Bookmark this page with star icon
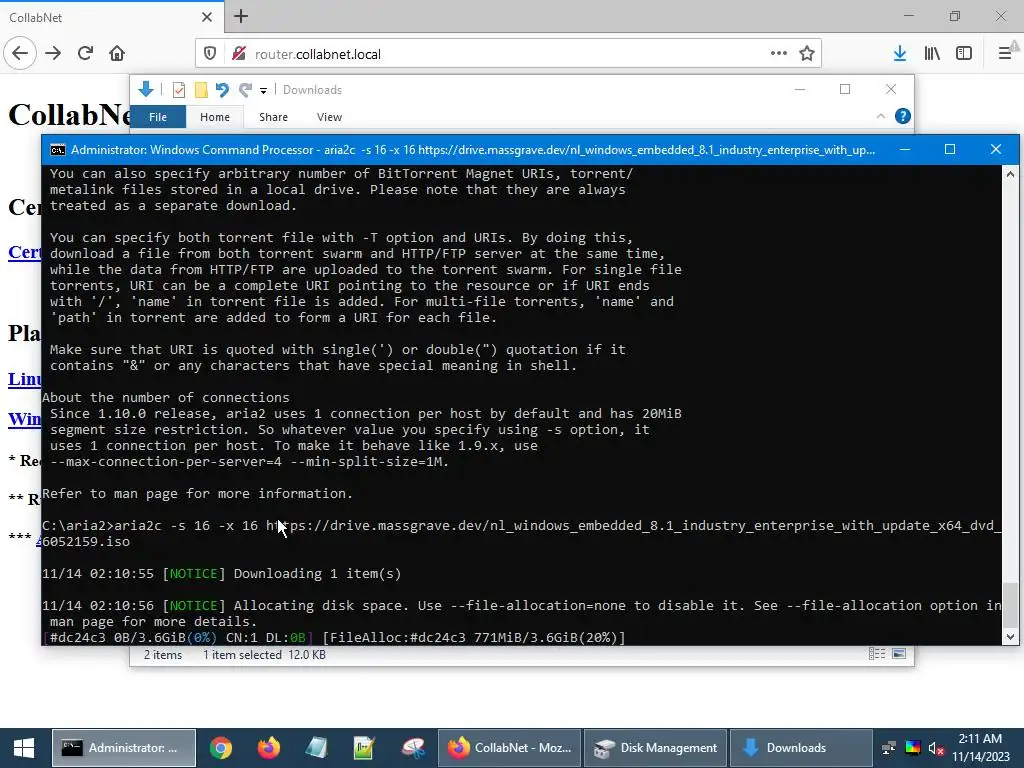Image resolution: width=1024 pixels, height=768 pixels. pos(807,53)
